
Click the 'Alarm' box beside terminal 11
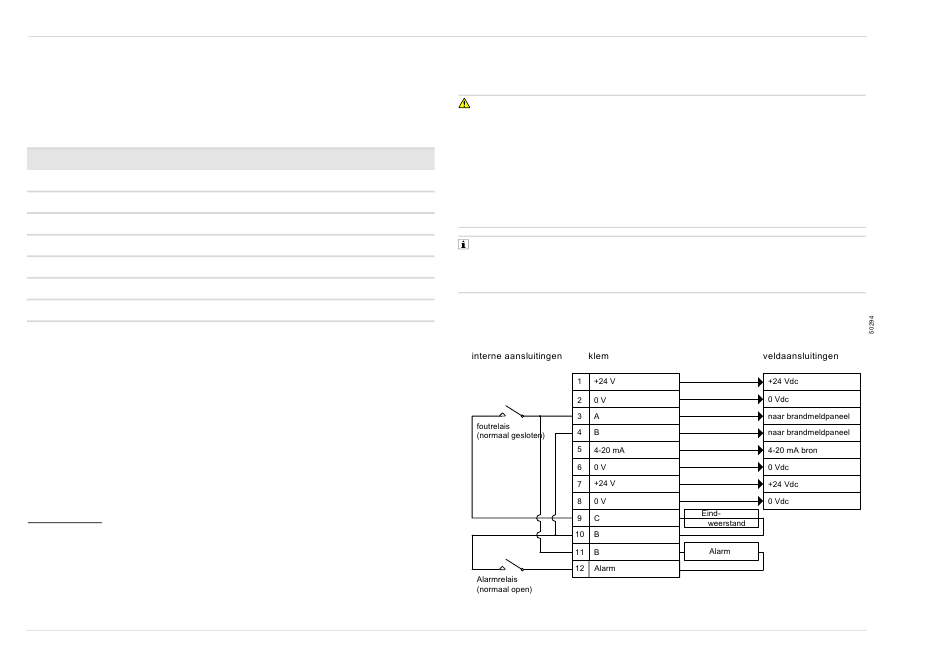point(722,552)
